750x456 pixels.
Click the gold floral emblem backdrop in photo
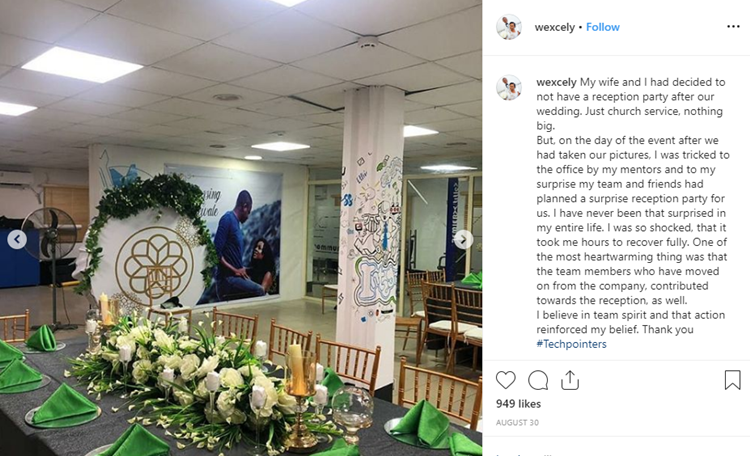153,266
